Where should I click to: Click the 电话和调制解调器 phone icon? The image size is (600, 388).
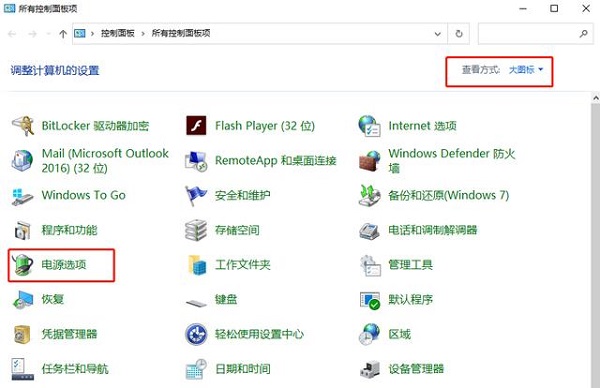click(x=369, y=230)
